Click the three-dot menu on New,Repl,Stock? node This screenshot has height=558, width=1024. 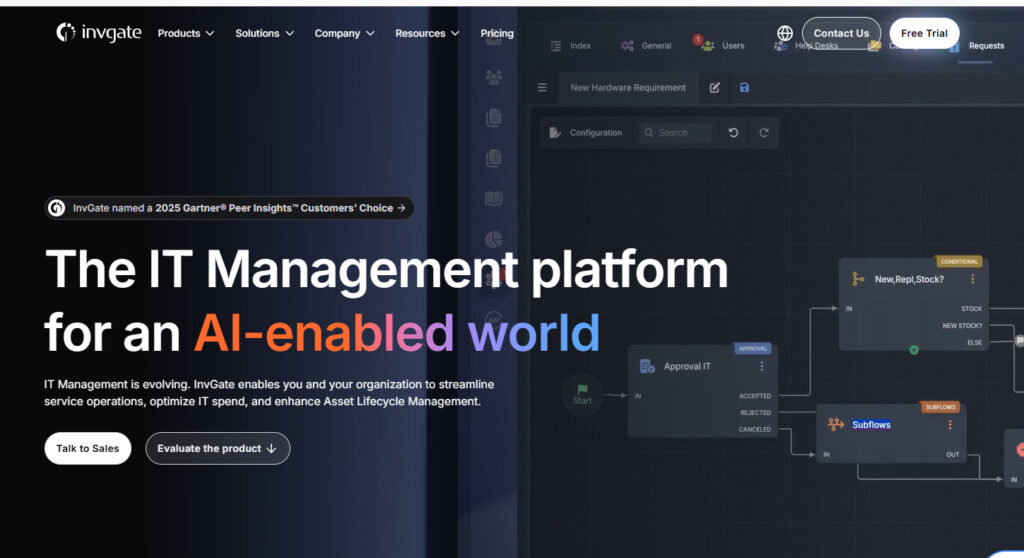click(972, 279)
